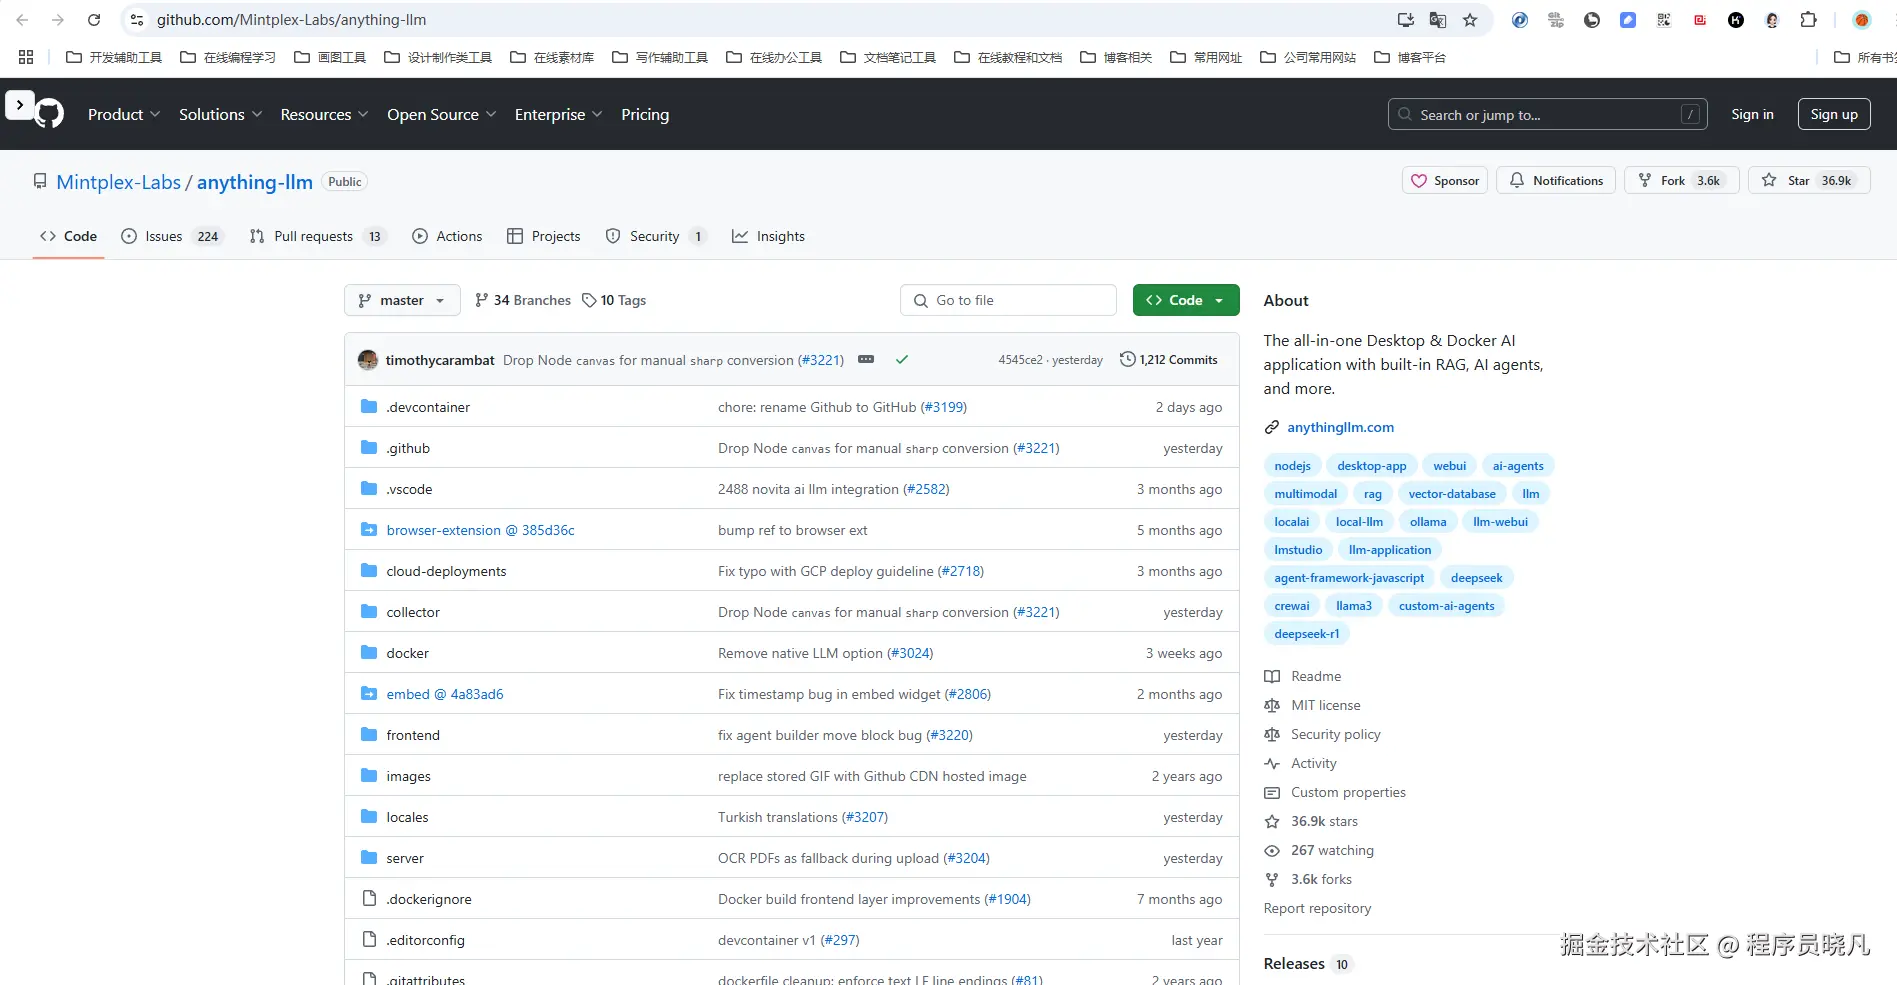Viewport: 1897px width, 985px height.
Task: Click the browser address bar URL
Action: point(291,20)
